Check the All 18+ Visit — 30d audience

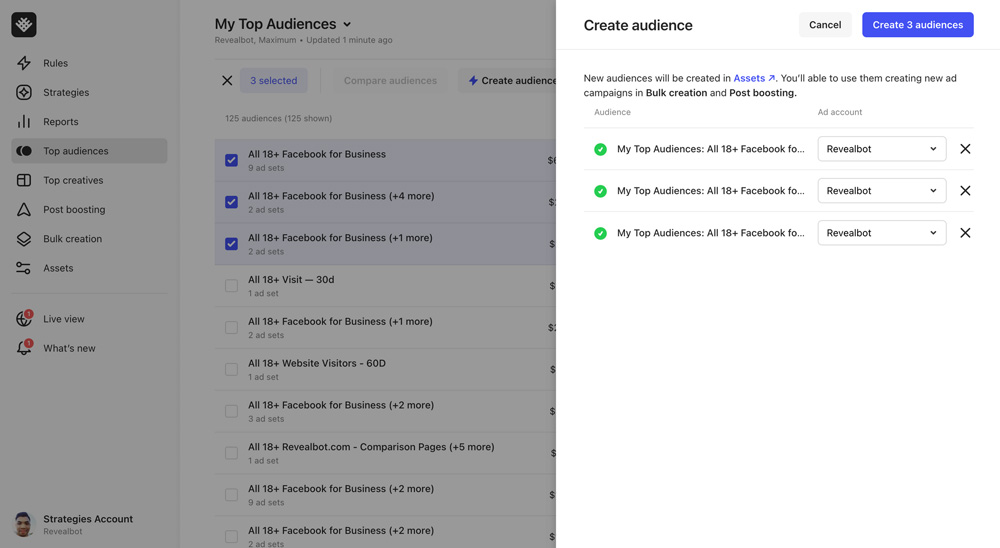pyautogui.click(x=231, y=286)
